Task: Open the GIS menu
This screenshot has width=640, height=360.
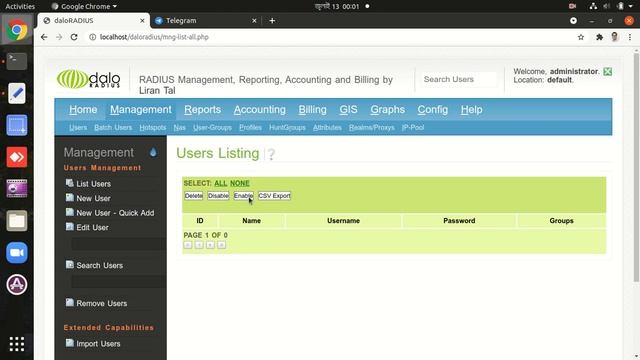Action: [348, 109]
